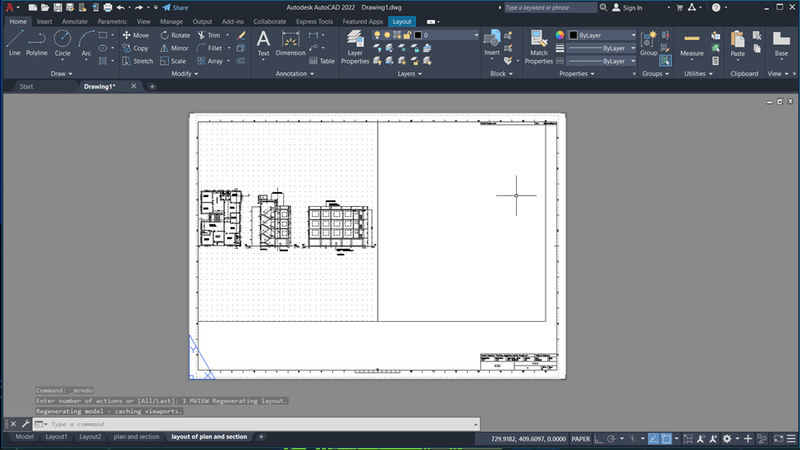Image resolution: width=800 pixels, height=450 pixels.
Task: Add a new layout with plus button
Action: coord(261,437)
